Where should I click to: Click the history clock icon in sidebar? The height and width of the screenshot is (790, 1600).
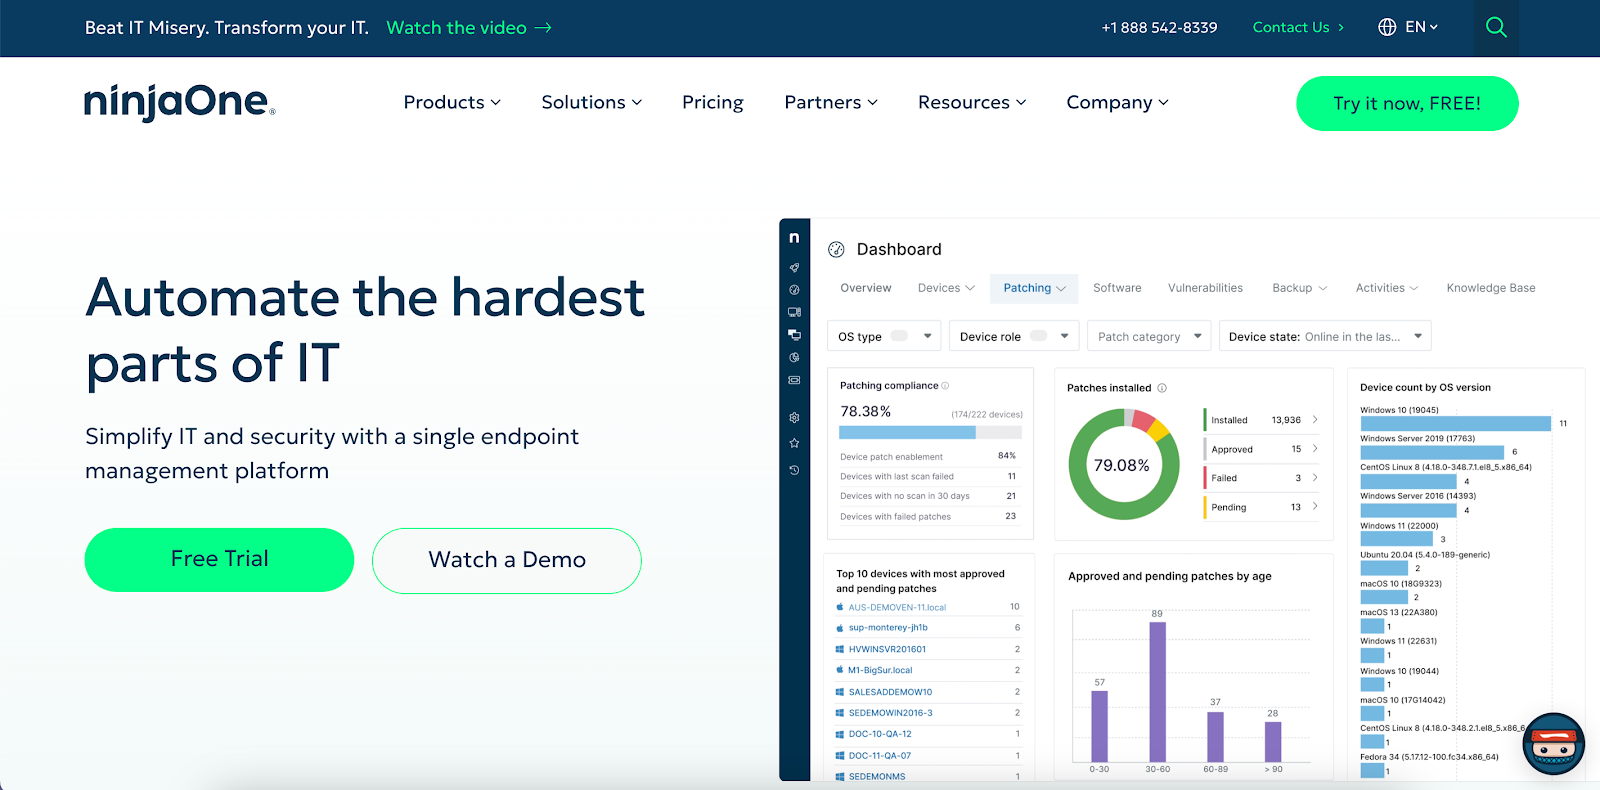point(794,470)
